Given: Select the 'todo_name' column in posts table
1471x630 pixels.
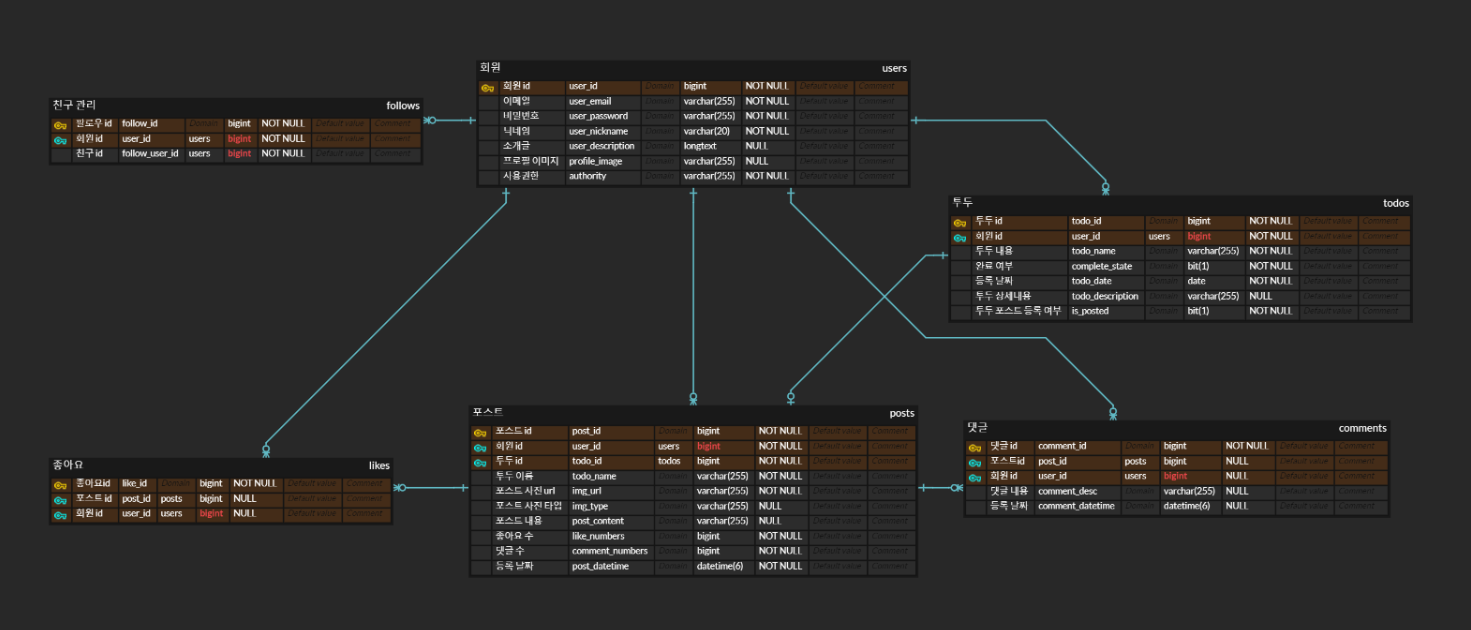Looking at the screenshot, I should [x=594, y=477].
